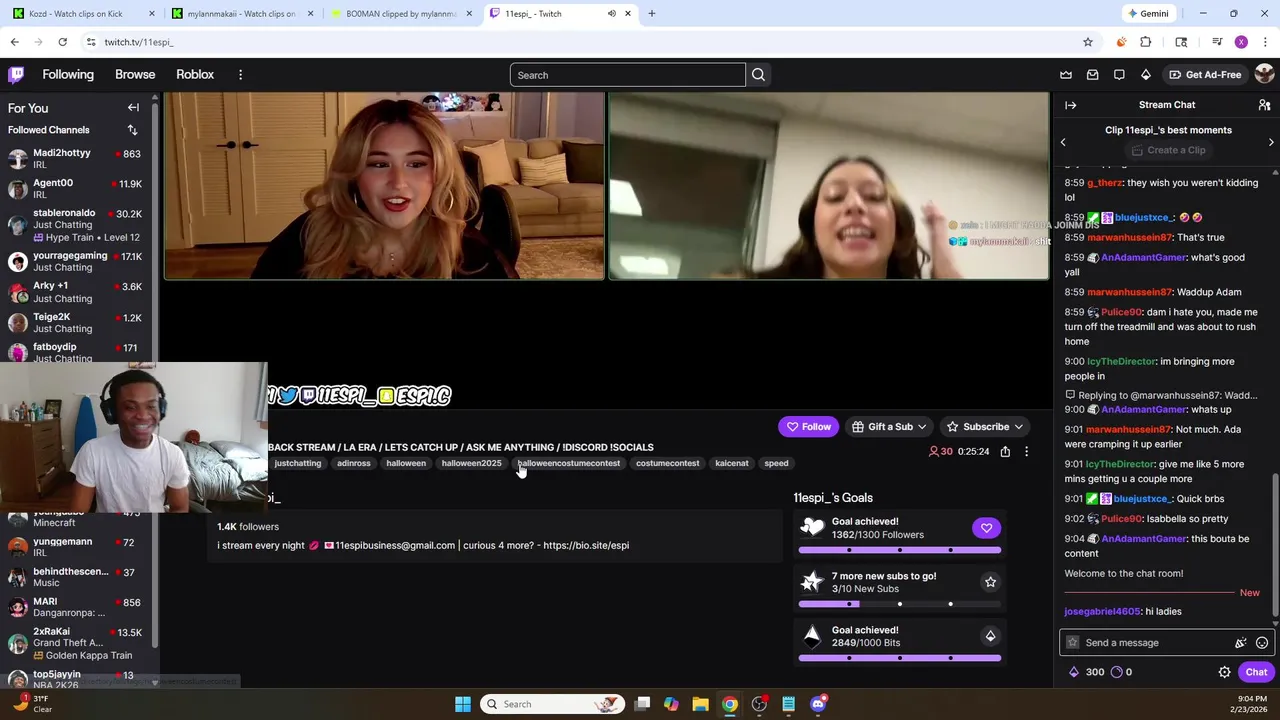The height and width of the screenshot is (720, 1280).
Task: Open a new browser tab
Action: pos(651,14)
